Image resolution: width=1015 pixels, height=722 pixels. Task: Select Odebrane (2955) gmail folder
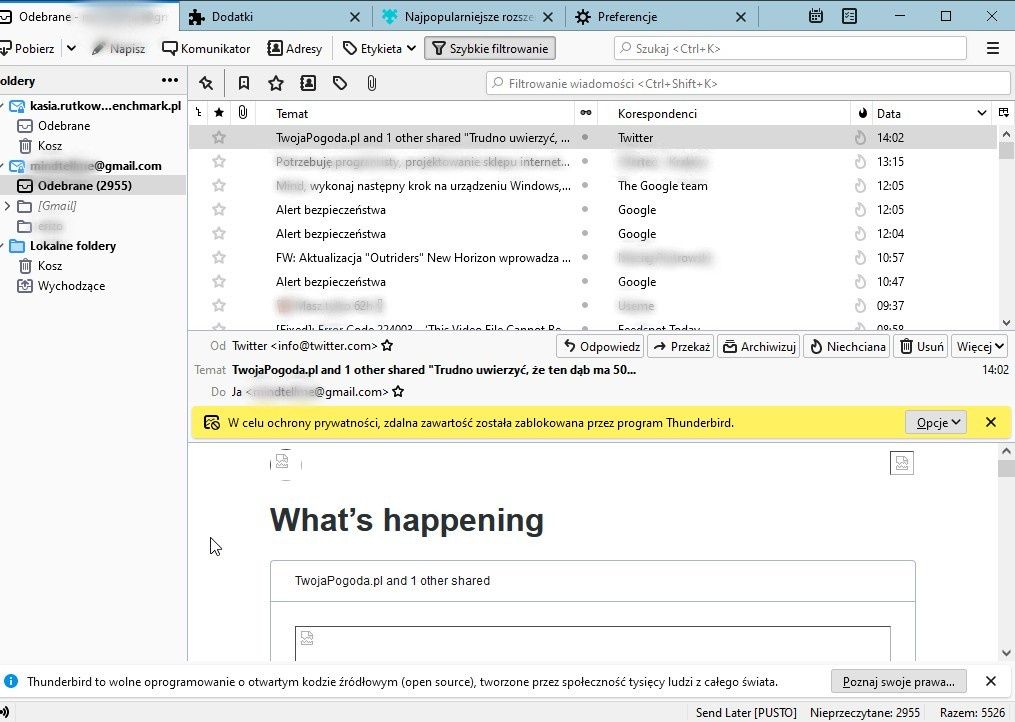click(x=84, y=186)
